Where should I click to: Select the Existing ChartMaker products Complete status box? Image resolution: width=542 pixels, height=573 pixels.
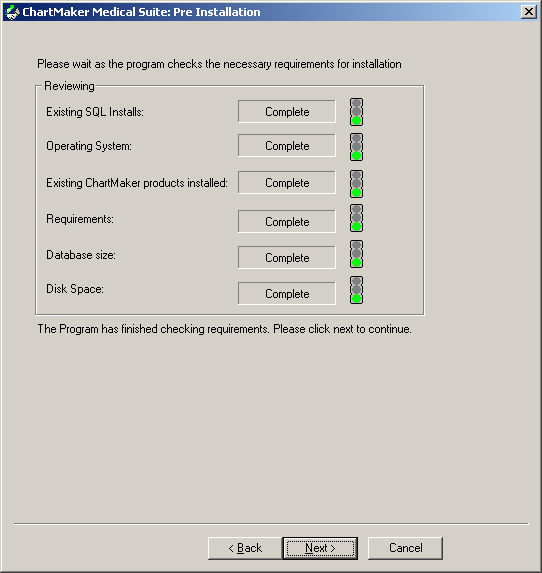287,182
